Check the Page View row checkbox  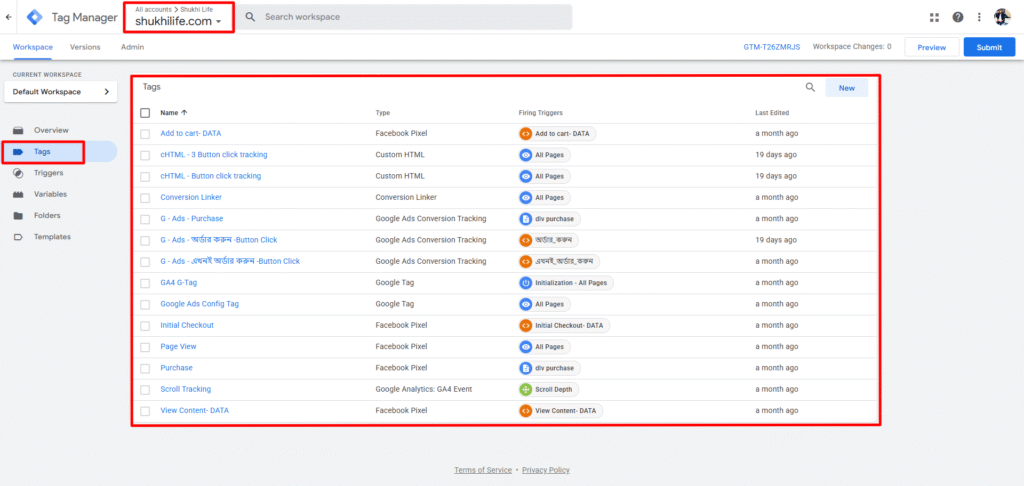click(145, 347)
